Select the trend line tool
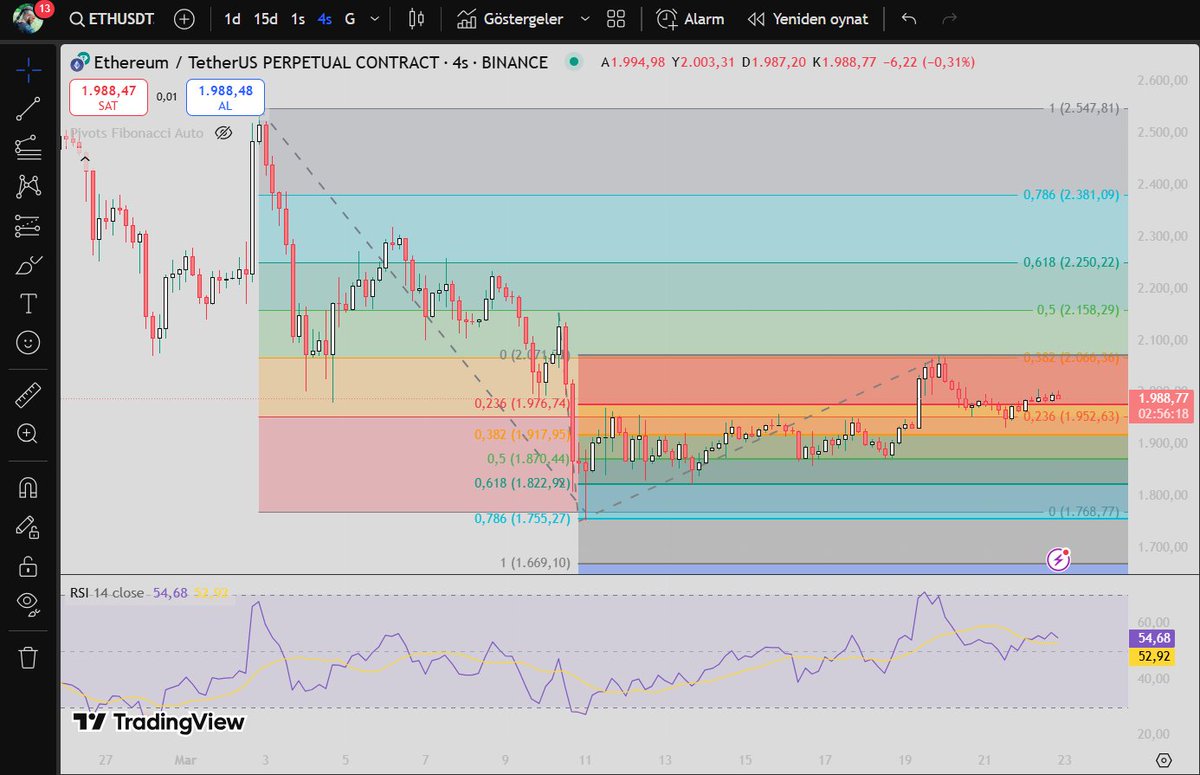This screenshot has width=1200, height=775. pyautogui.click(x=29, y=110)
